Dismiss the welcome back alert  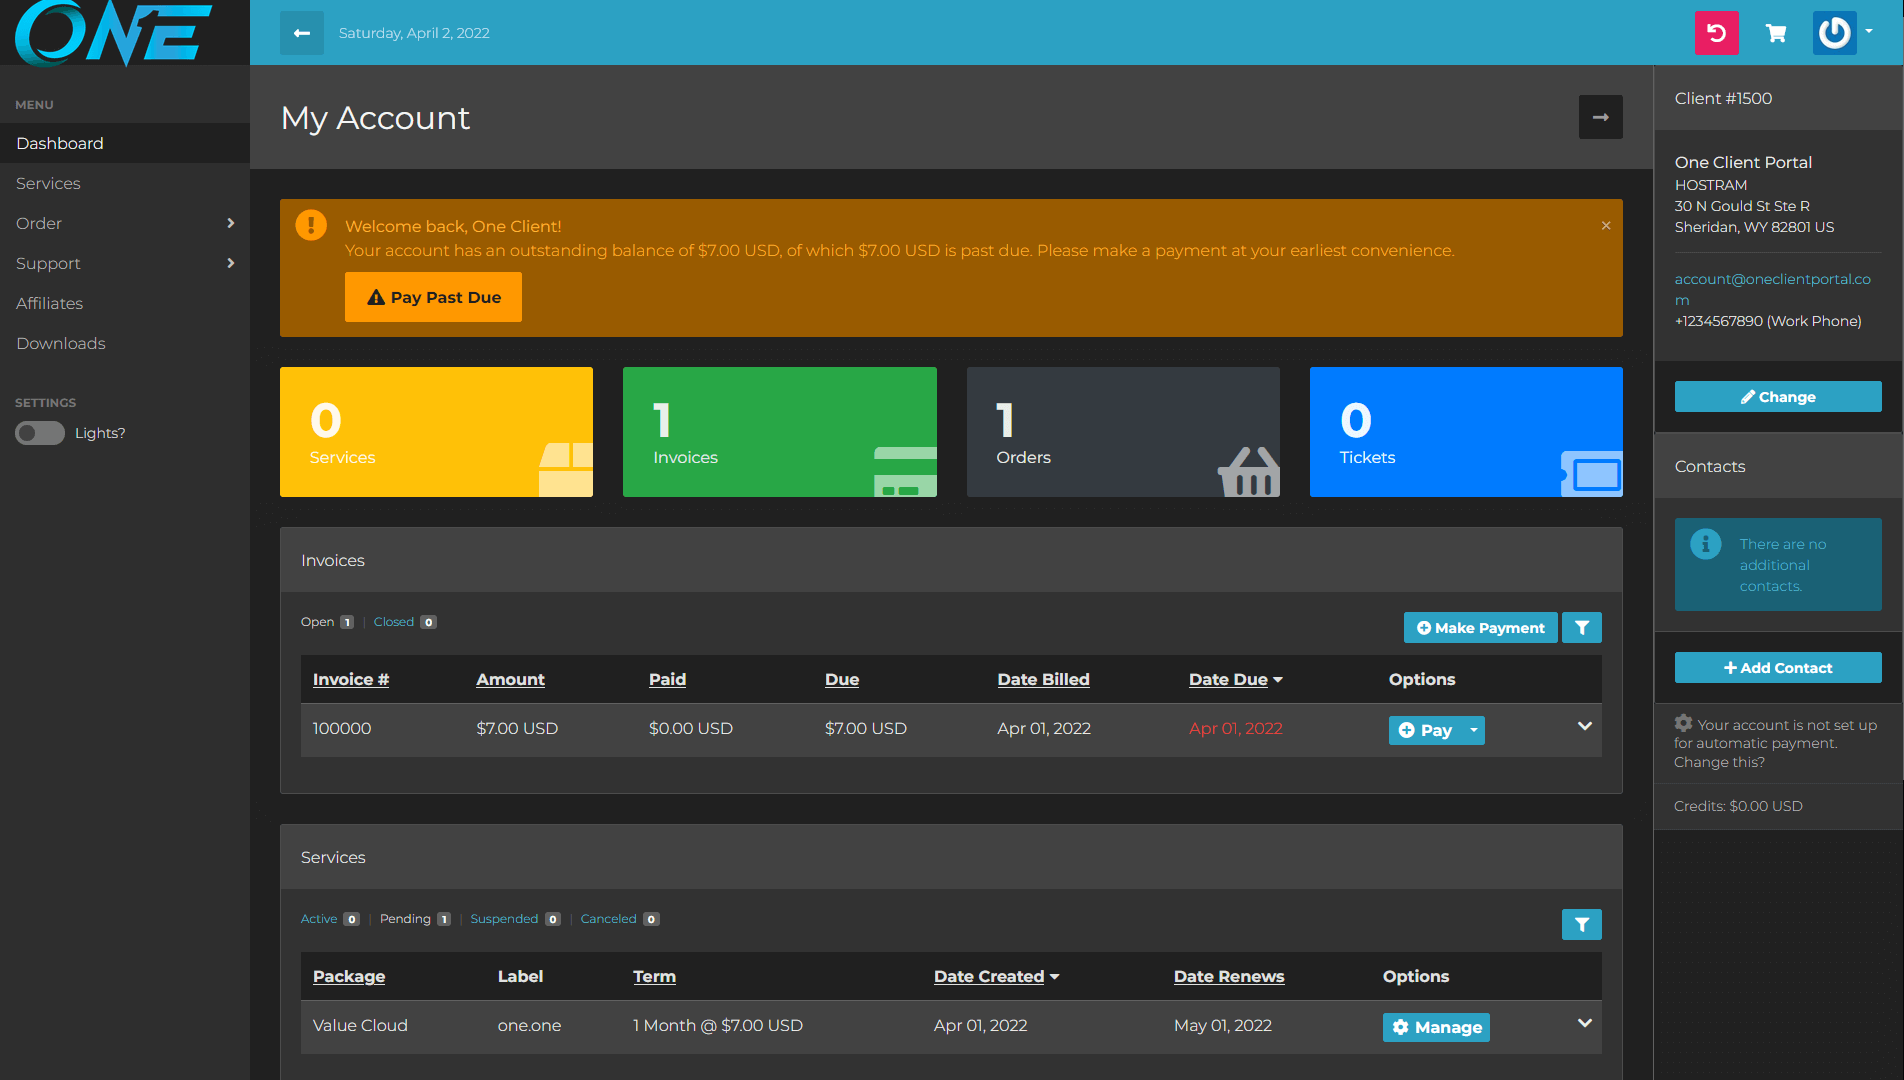(1606, 226)
